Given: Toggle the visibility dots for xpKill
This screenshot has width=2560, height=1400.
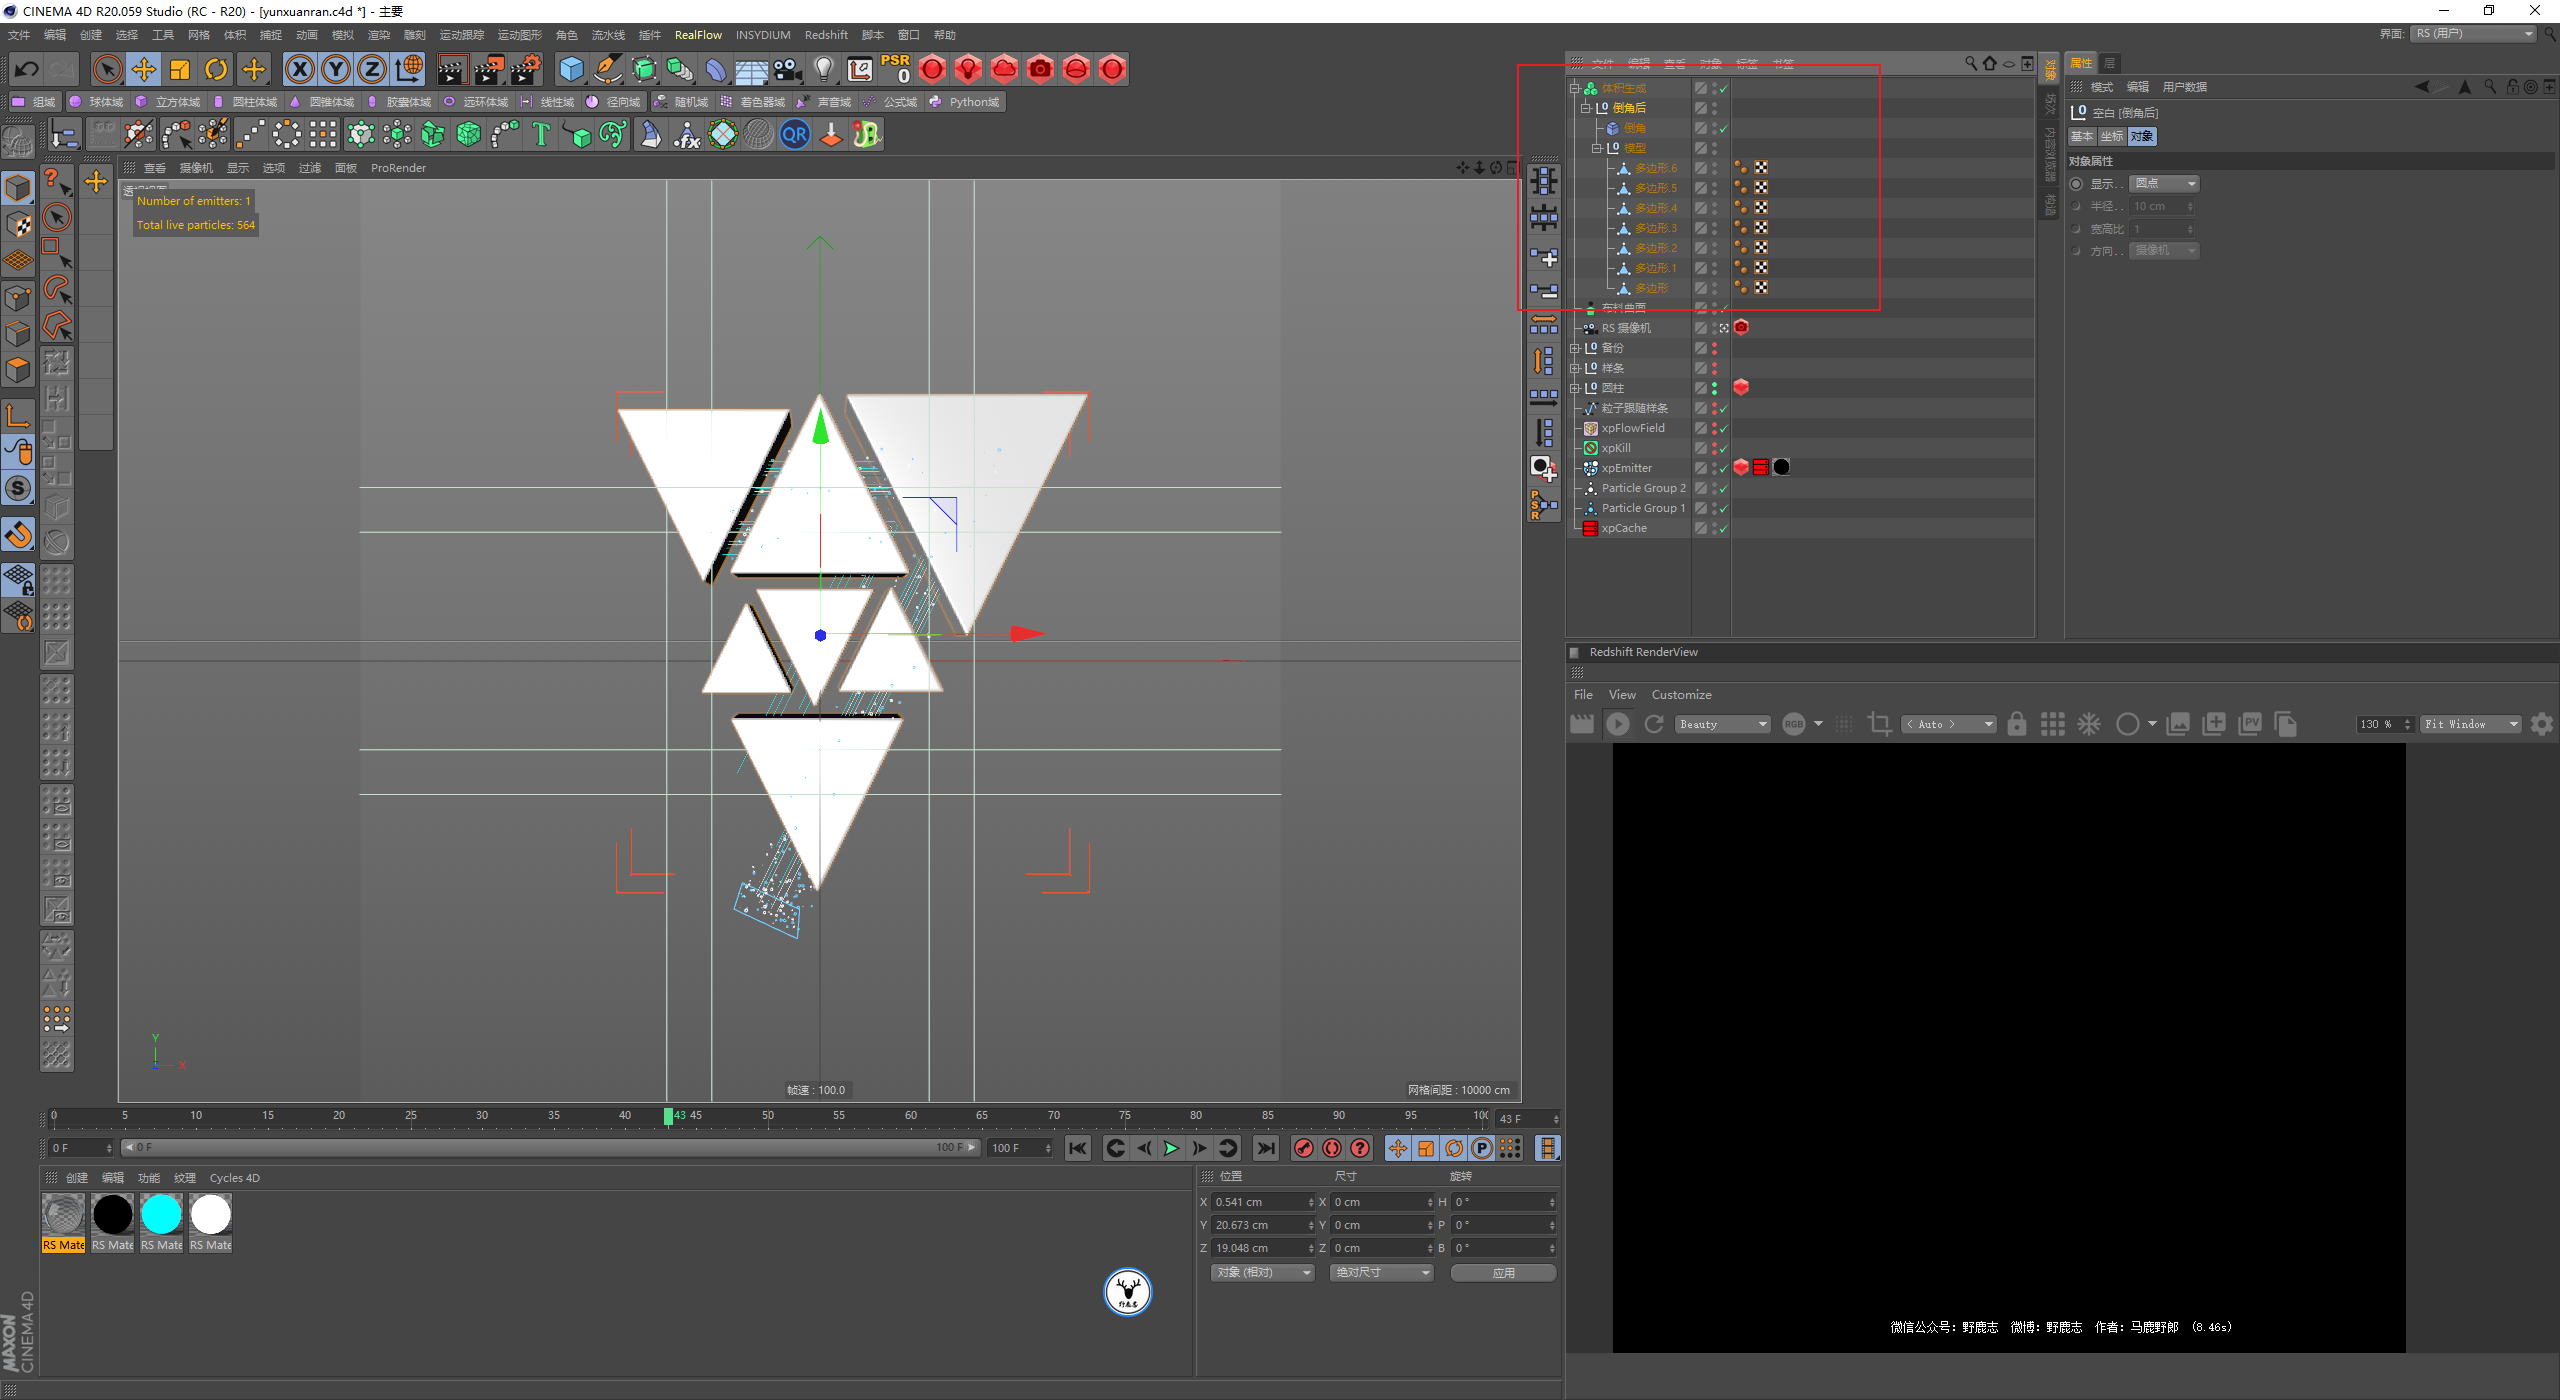Looking at the screenshot, I should 1714,448.
